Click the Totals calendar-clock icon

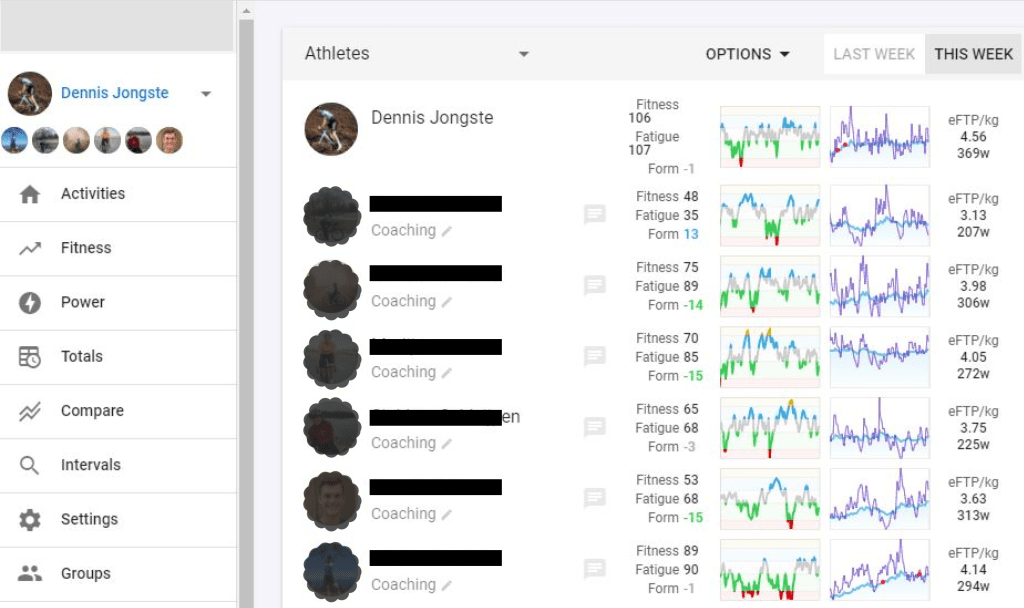[30, 357]
